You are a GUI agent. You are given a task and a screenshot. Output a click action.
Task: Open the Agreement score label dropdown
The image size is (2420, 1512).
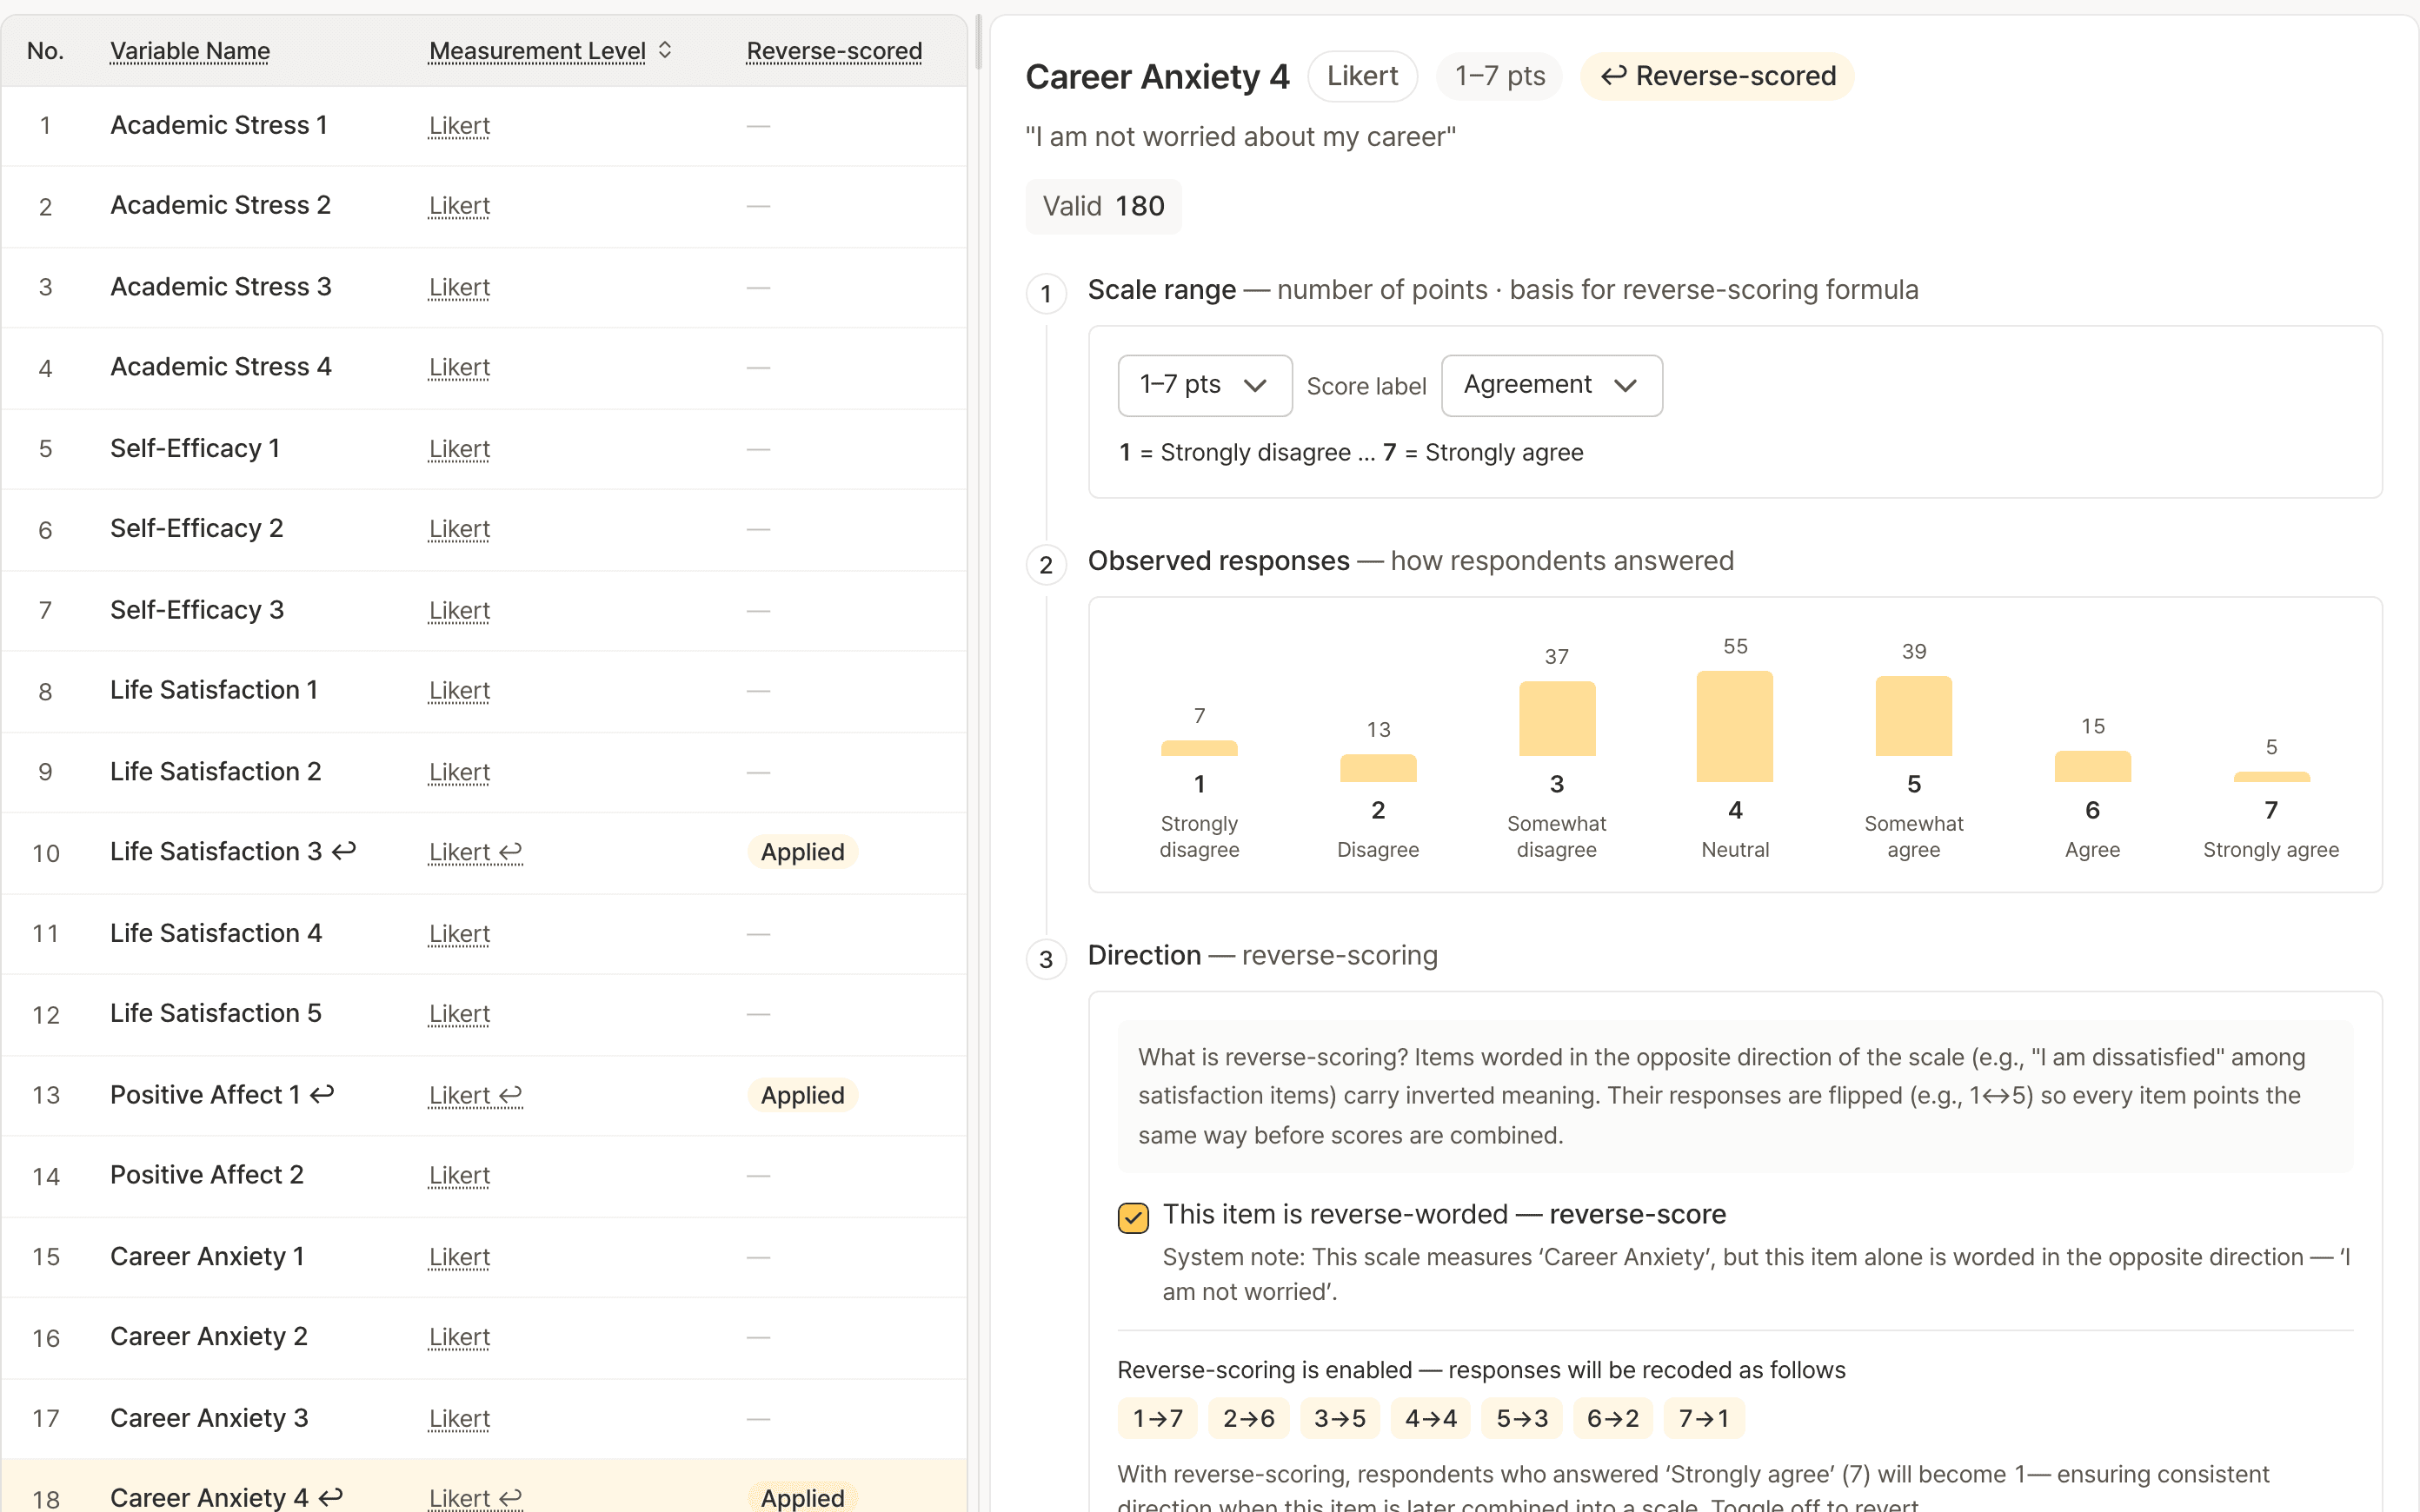1551,385
